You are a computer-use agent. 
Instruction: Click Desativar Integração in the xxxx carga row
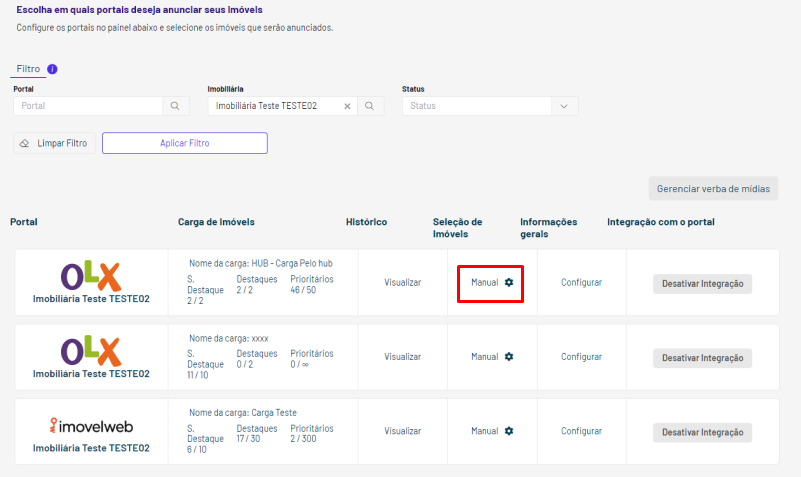coord(702,358)
